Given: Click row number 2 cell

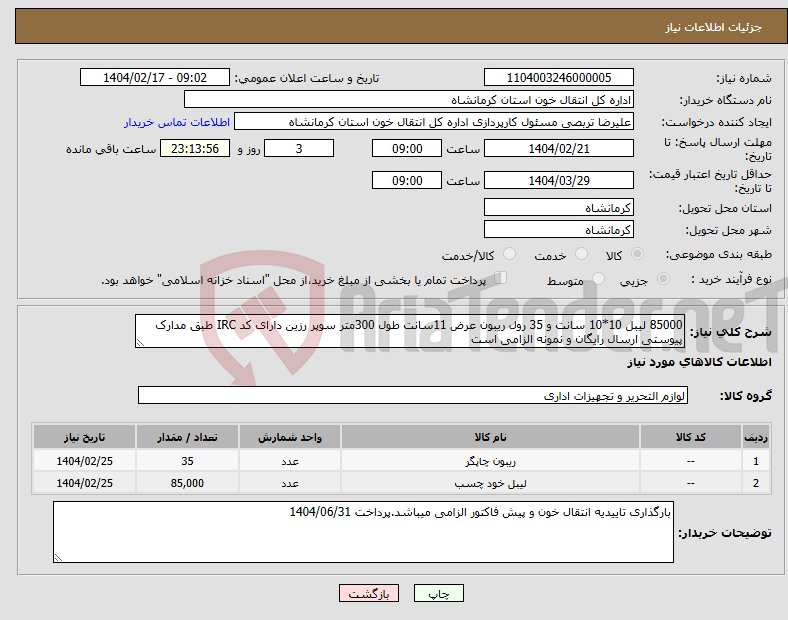Looking at the screenshot, I should (755, 483).
